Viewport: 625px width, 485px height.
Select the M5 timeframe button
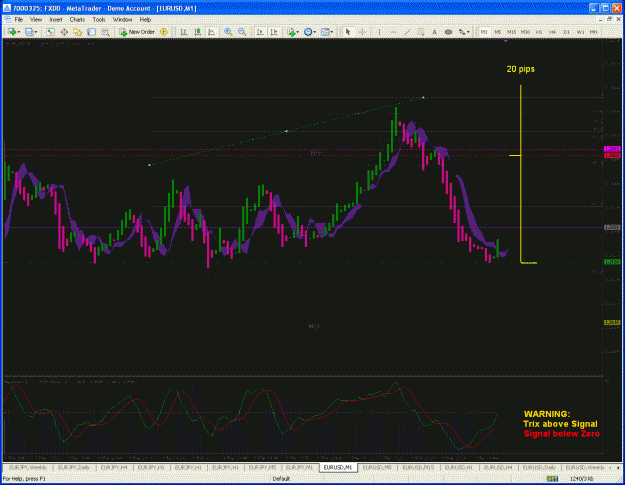(497, 32)
